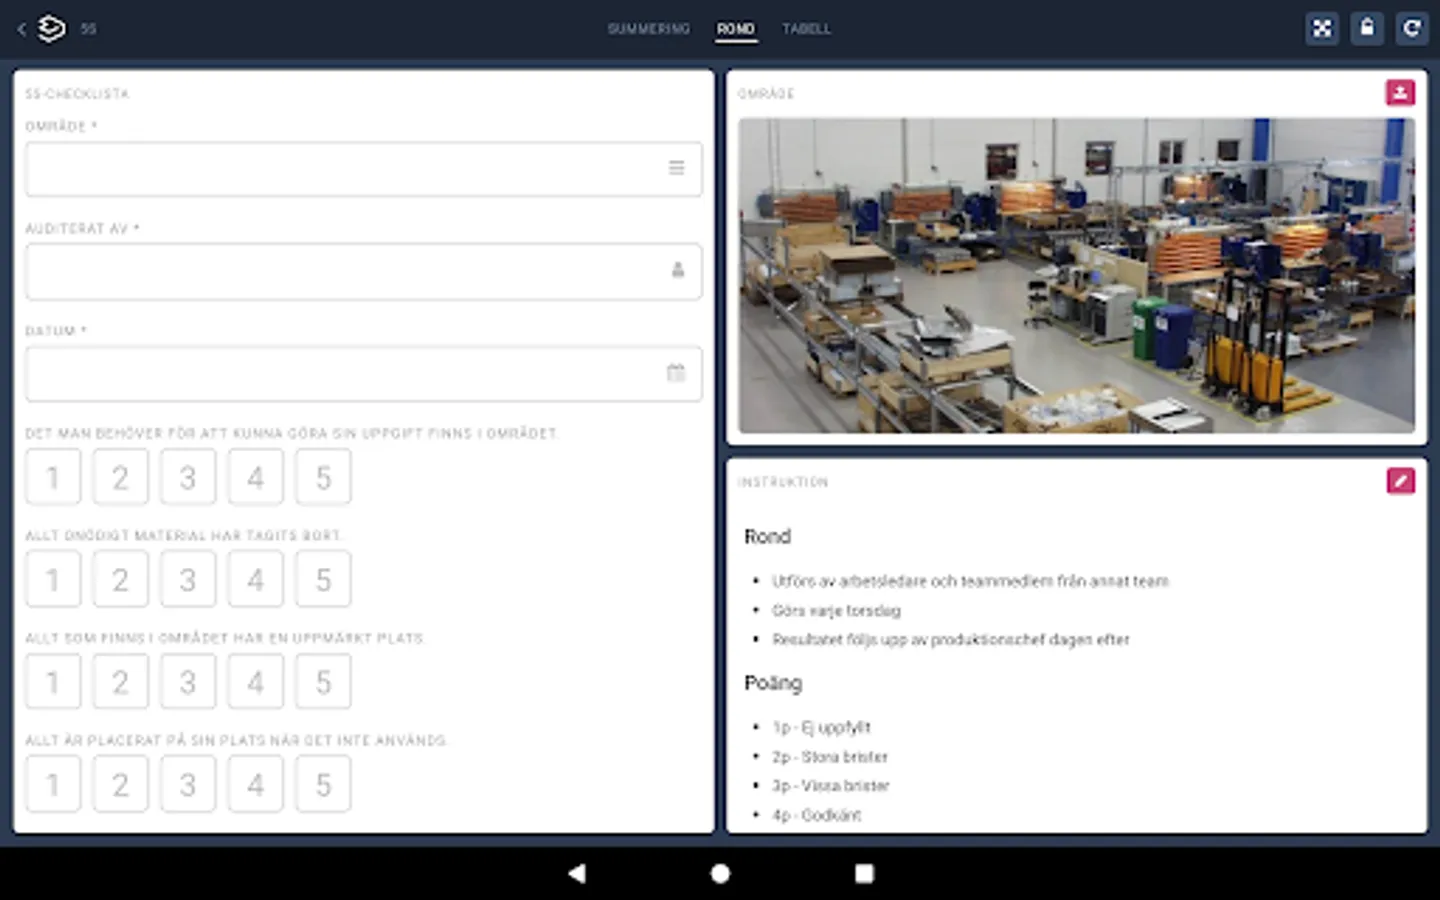
Task: Tap Android home navigation button
Action: pos(720,873)
